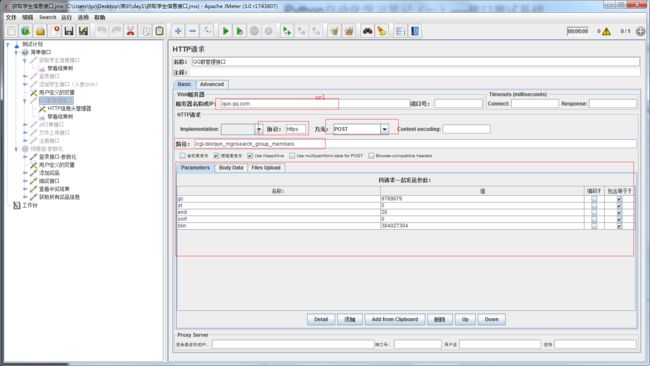Click the 路径 path input field
This screenshot has width=650, height=366.
[x=415, y=144]
